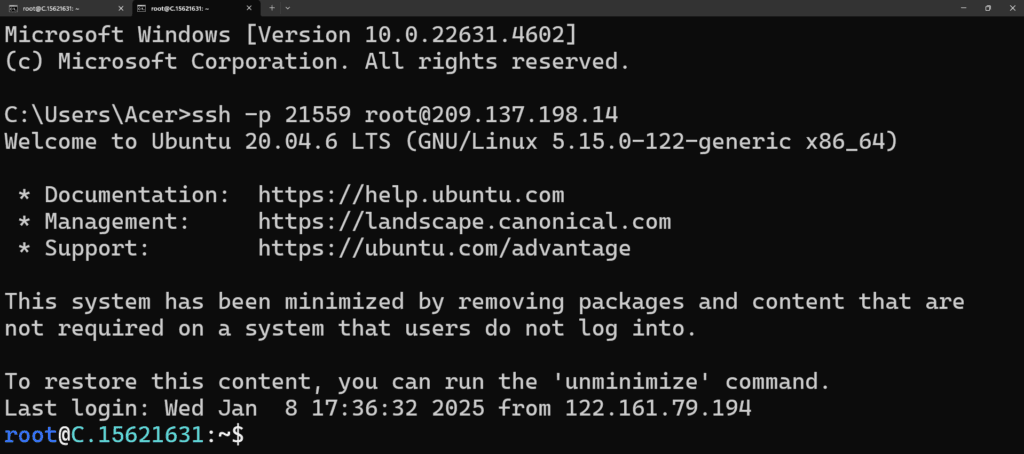Click the last login IP 122.161.79.194
1024x454 pixels.
point(658,408)
